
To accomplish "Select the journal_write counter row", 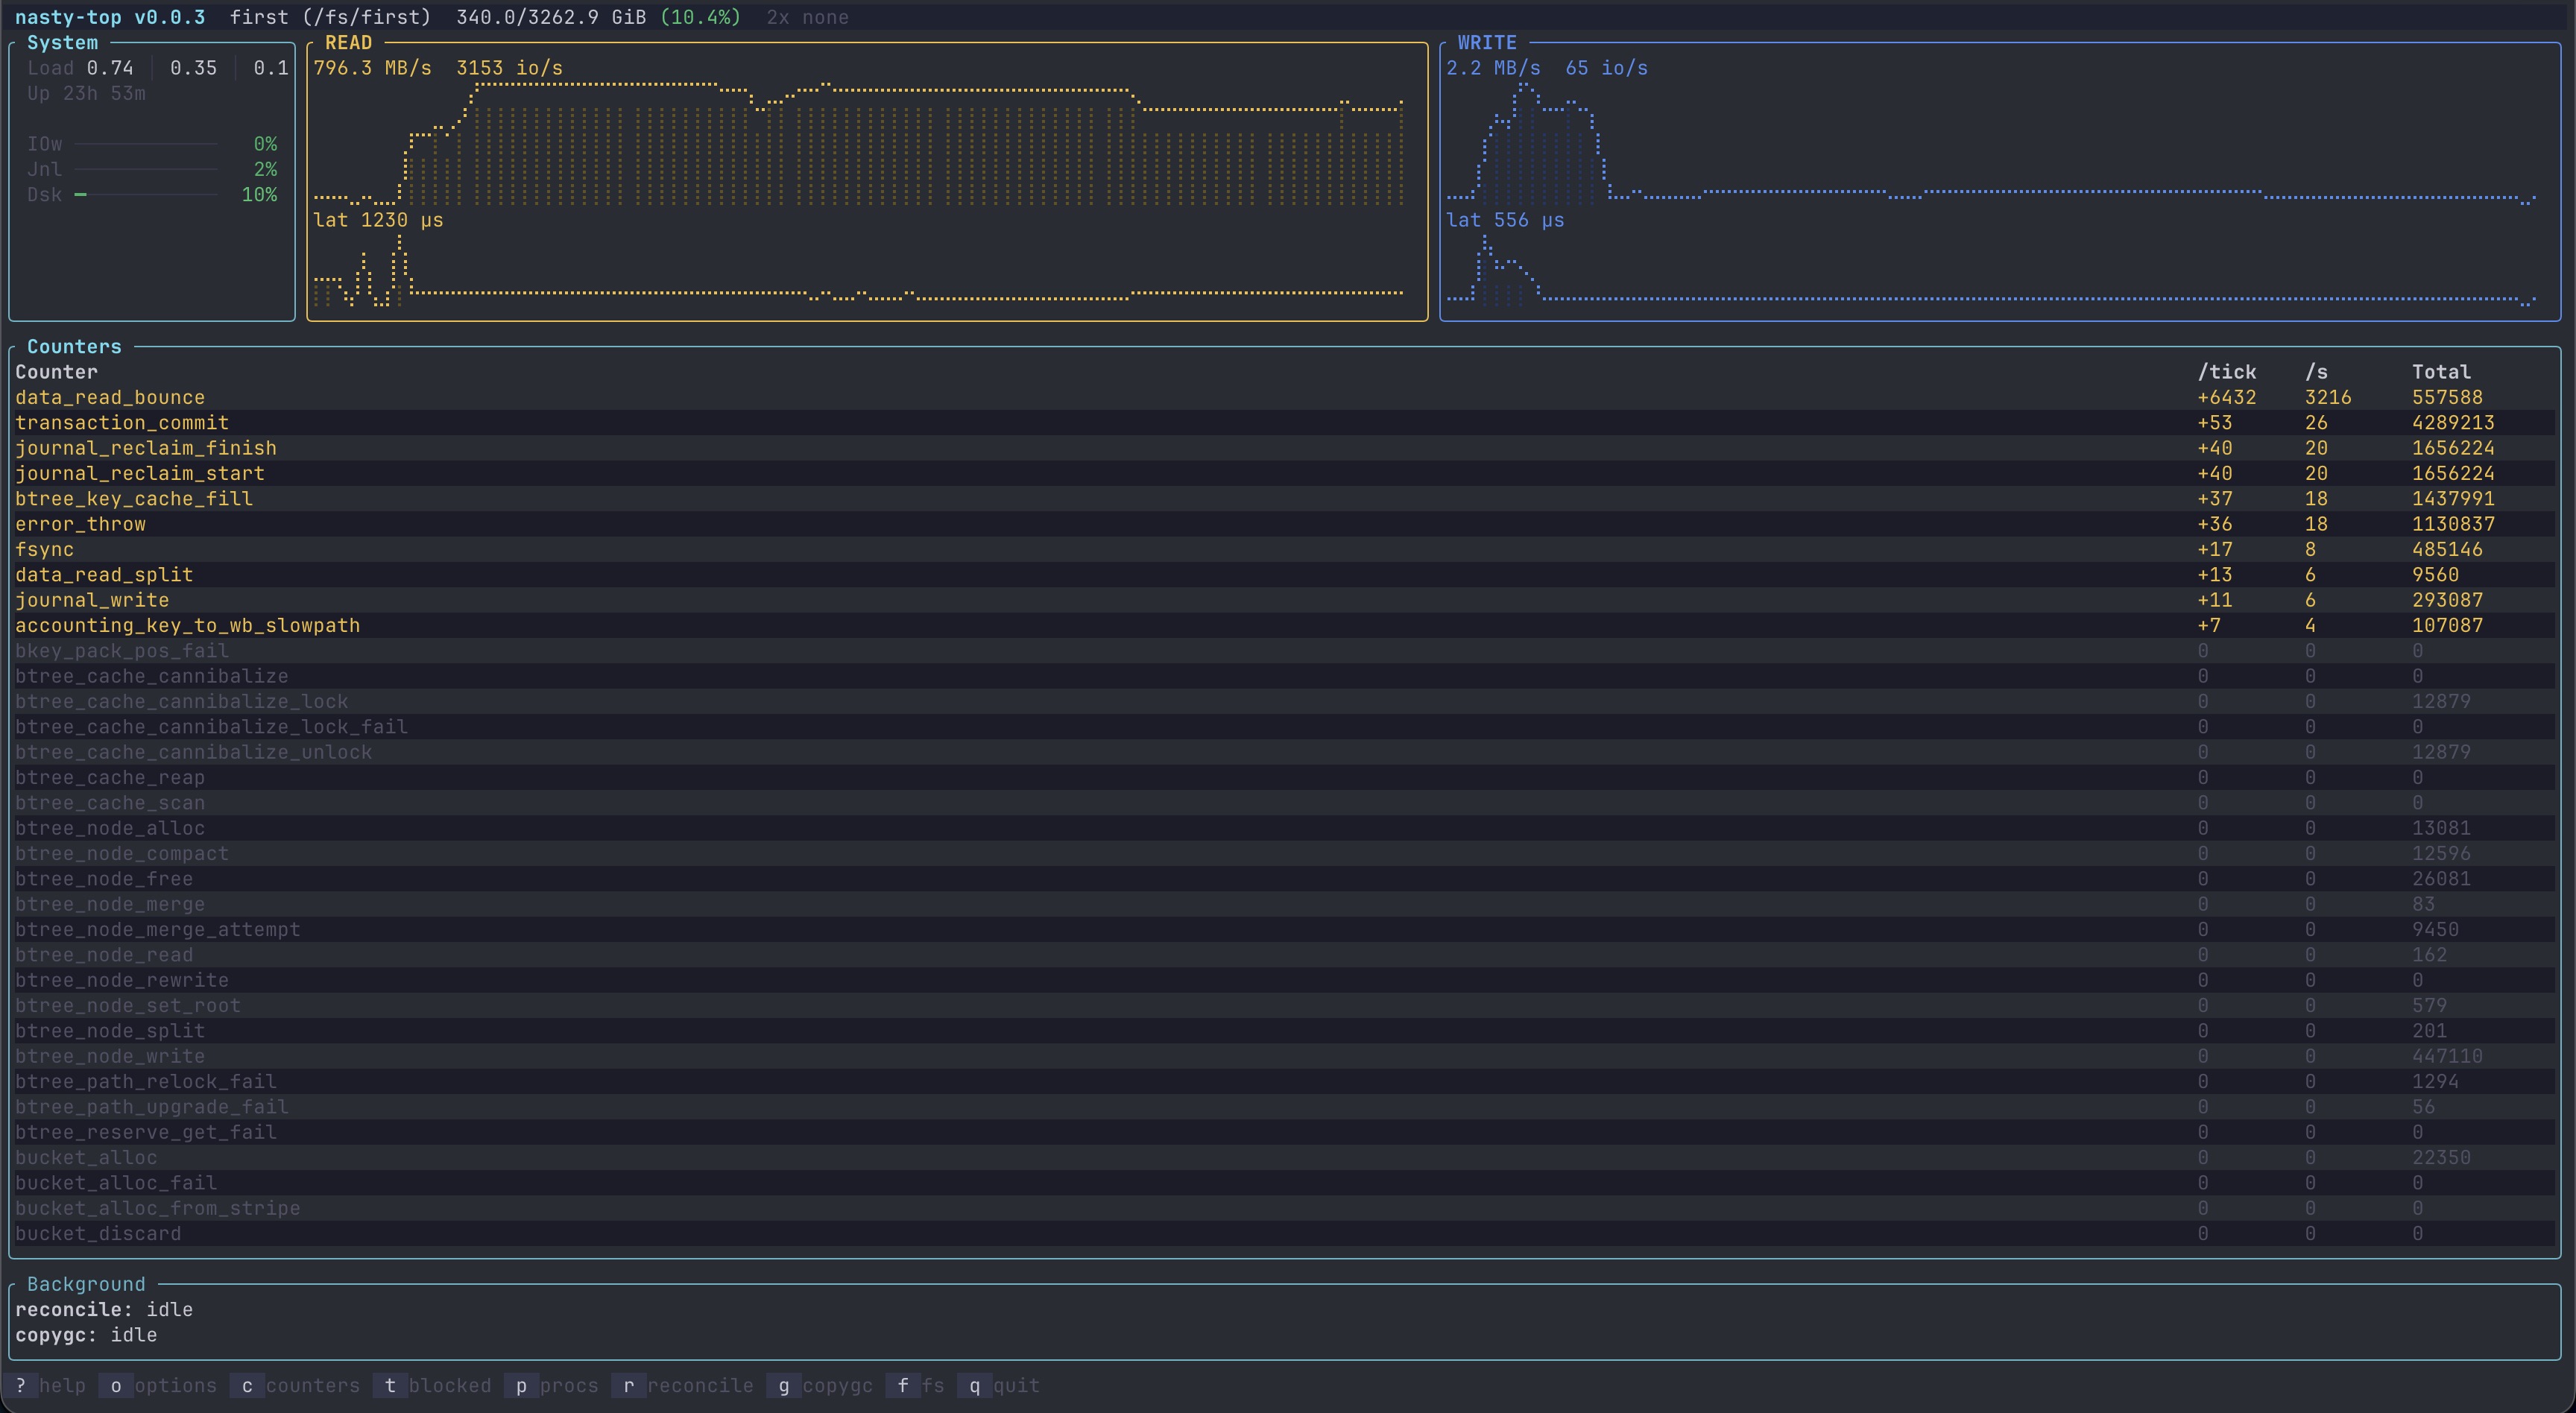I will tap(1284, 600).
